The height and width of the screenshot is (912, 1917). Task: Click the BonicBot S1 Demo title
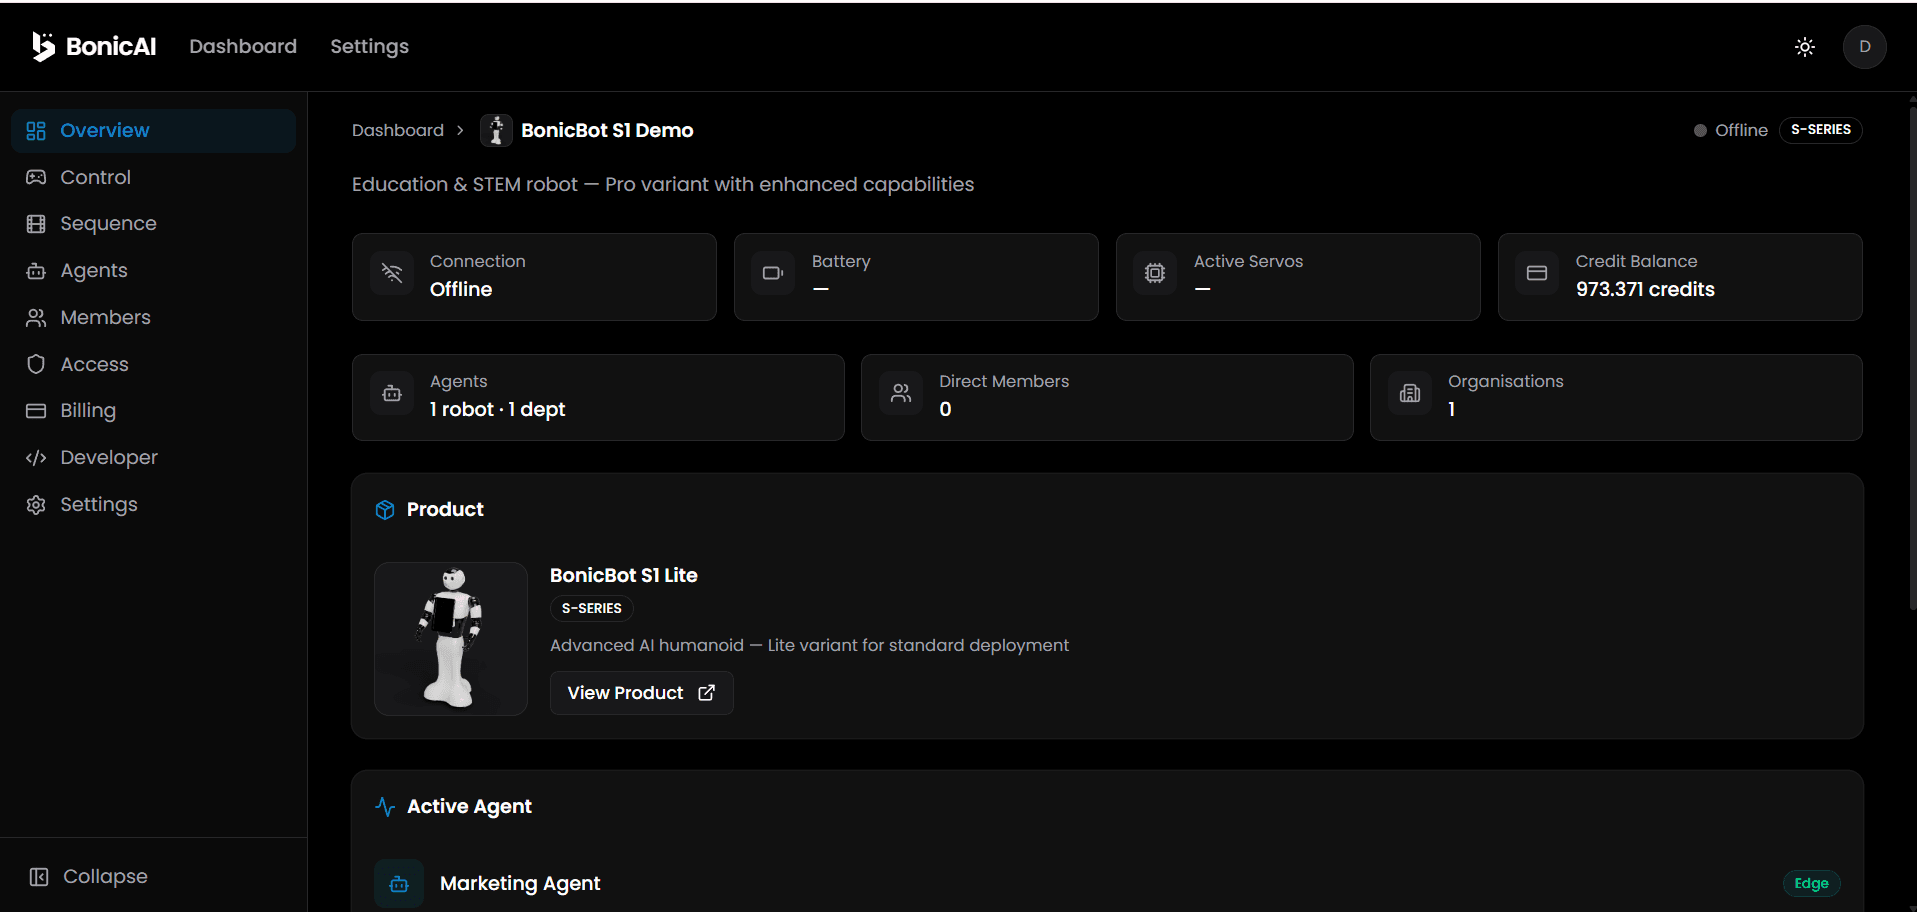[607, 130]
